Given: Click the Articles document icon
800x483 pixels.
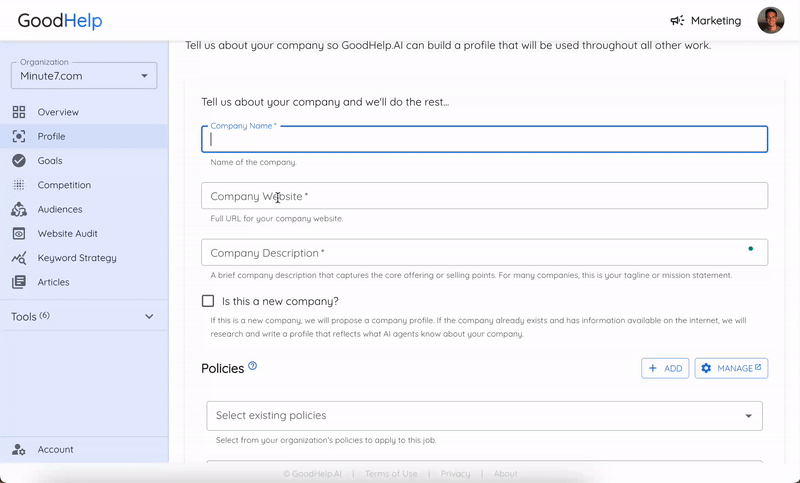Looking at the screenshot, I should coord(19,282).
